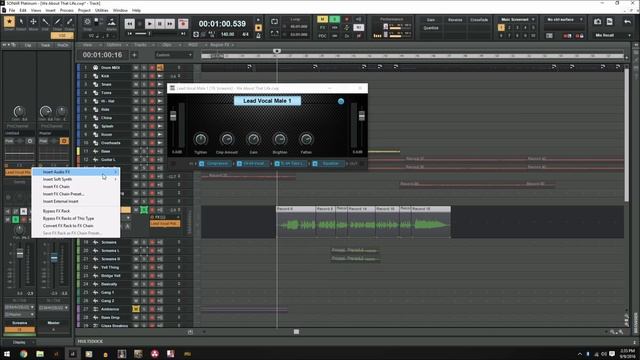Toggle input echo on Drum MIX track
Image resolution: width=640 pixels, height=360 pixels.
(160, 68)
